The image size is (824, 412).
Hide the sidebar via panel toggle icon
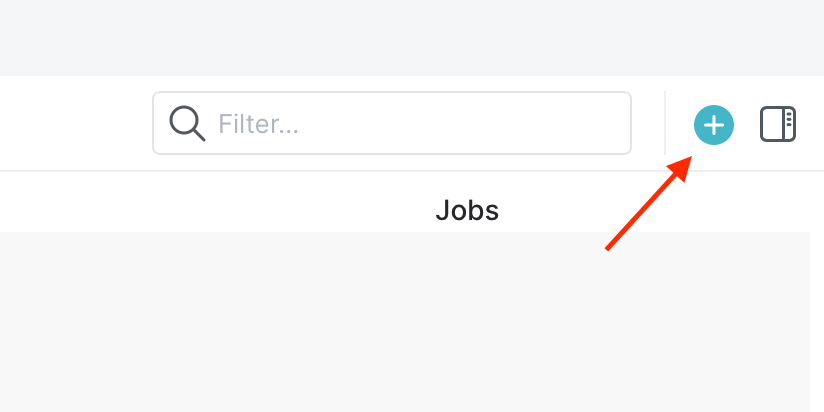click(x=778, y=125)
